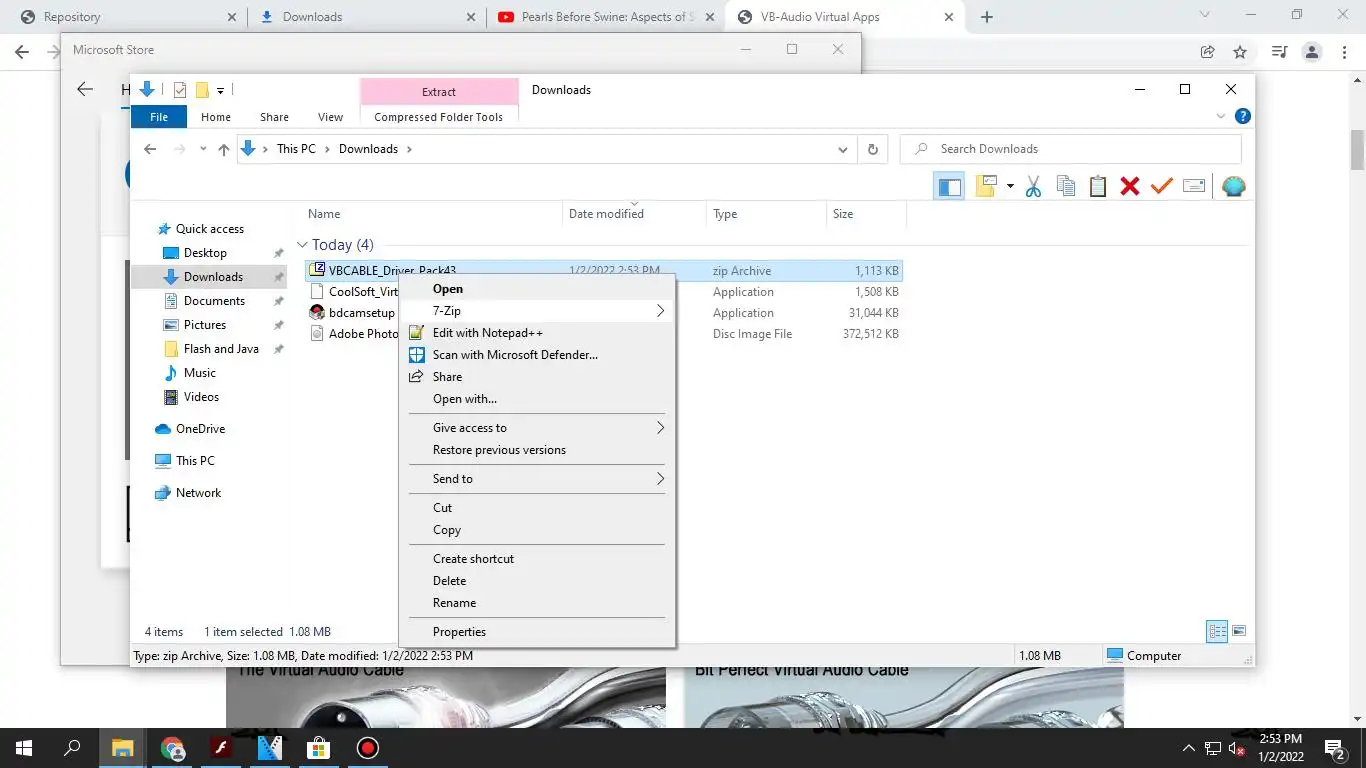Expand the 7-Zip submenu
The image size is (1366, 768).
click(x=537, y=311)
